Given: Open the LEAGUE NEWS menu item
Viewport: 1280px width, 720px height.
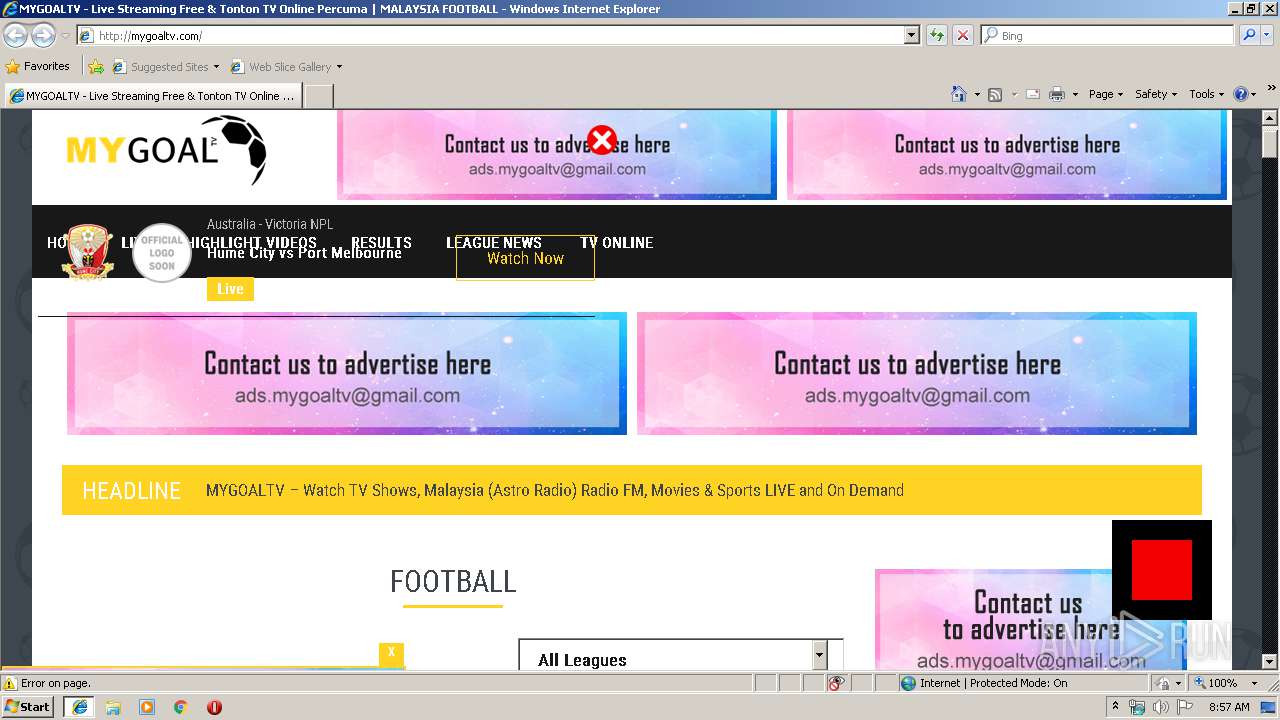Looking at the screenshot, I should pyautogui.click(x=494, y=243).
